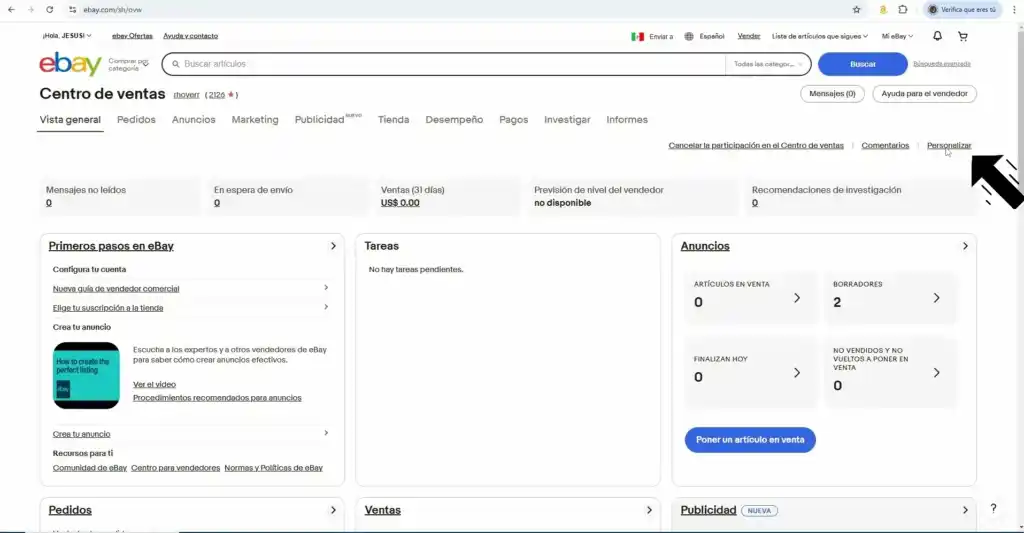Click 'Ayuda para el vendedor' button
The width and height of the screenshot is (1024, 533).
pyautogui.click(x=924, y=93)
